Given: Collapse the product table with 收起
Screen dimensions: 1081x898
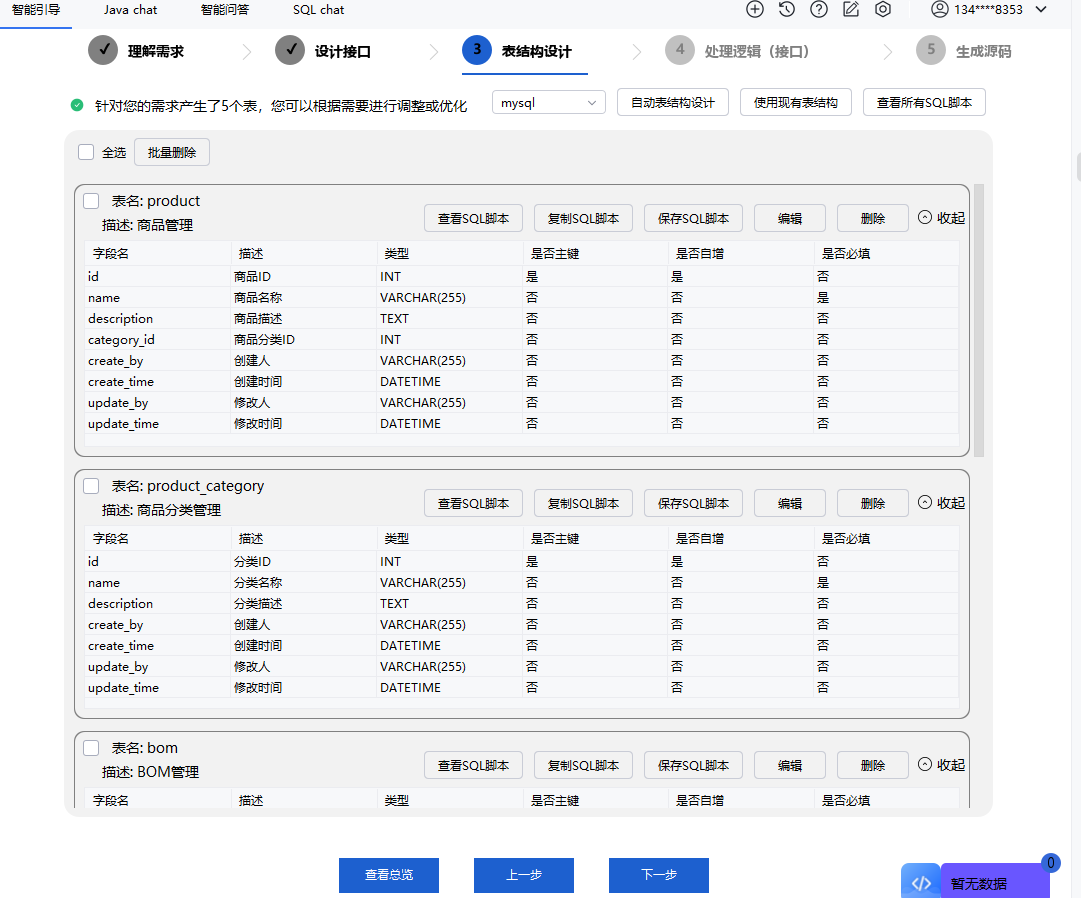Looking at the screenshot, I should tap(941, 218).
